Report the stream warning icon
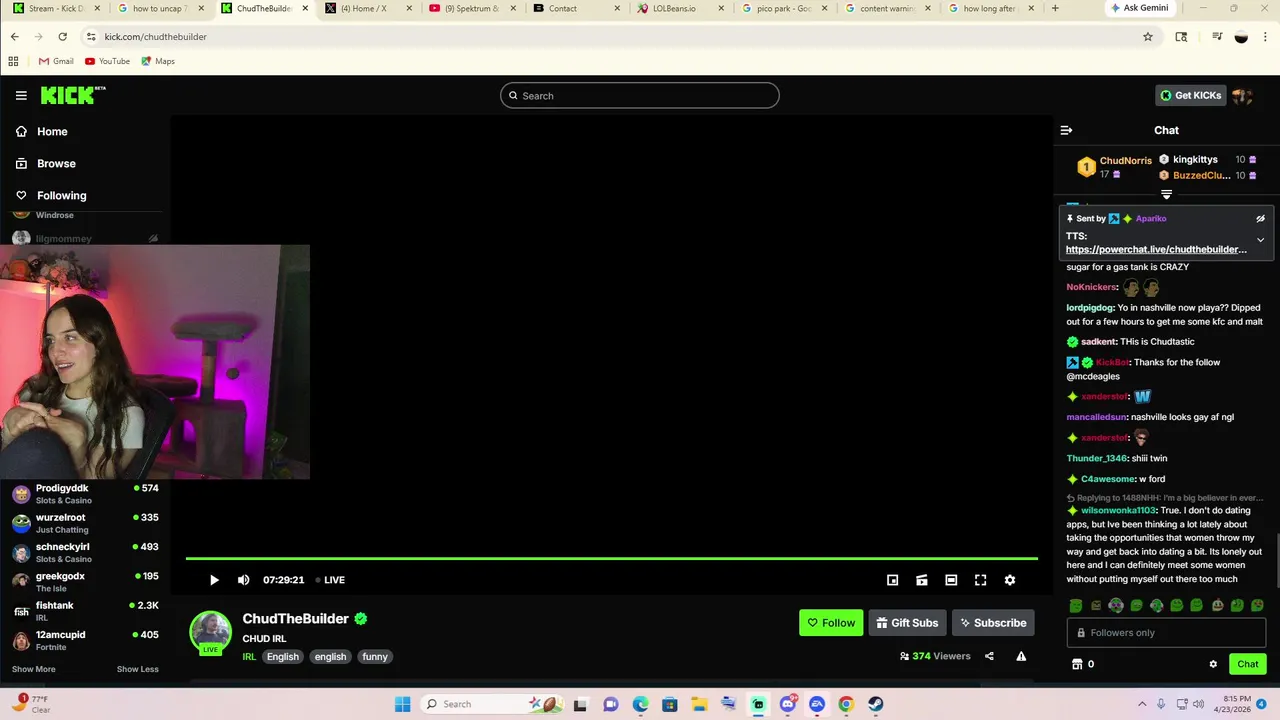Viewport: 1280px width, 720px height. (1021, 656)
